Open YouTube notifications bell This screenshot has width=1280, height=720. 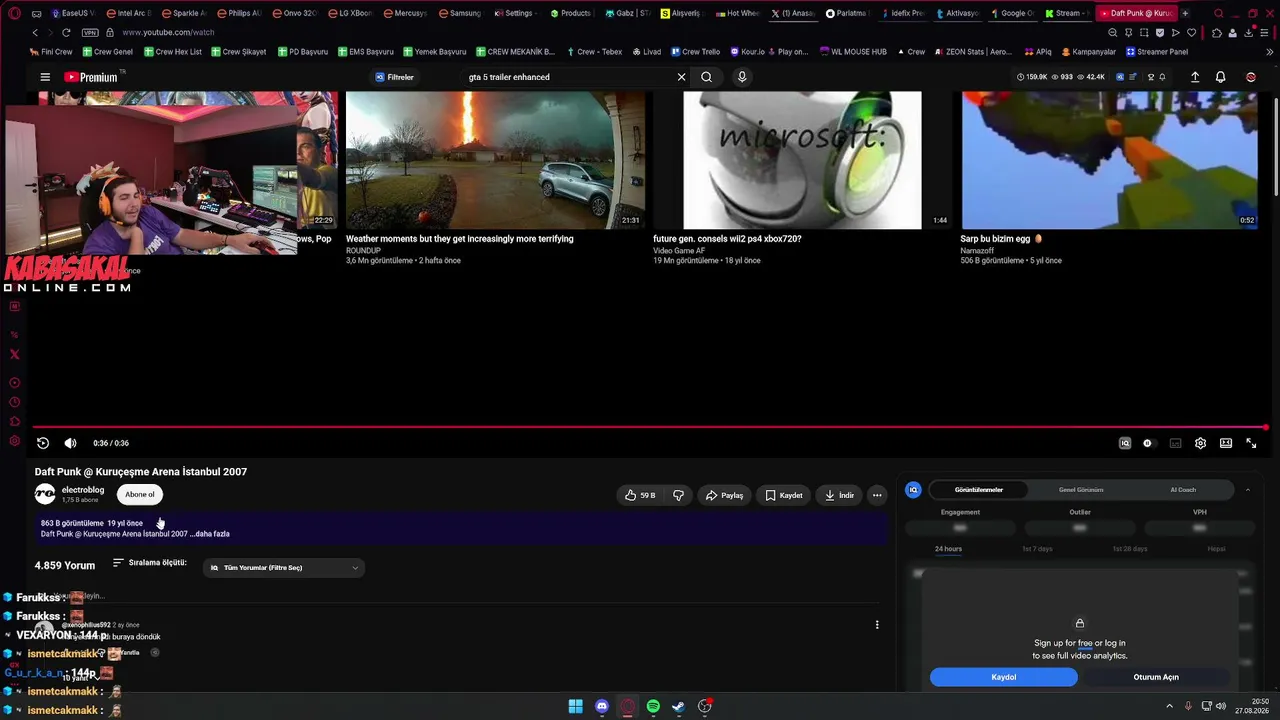pos(1220,77)
